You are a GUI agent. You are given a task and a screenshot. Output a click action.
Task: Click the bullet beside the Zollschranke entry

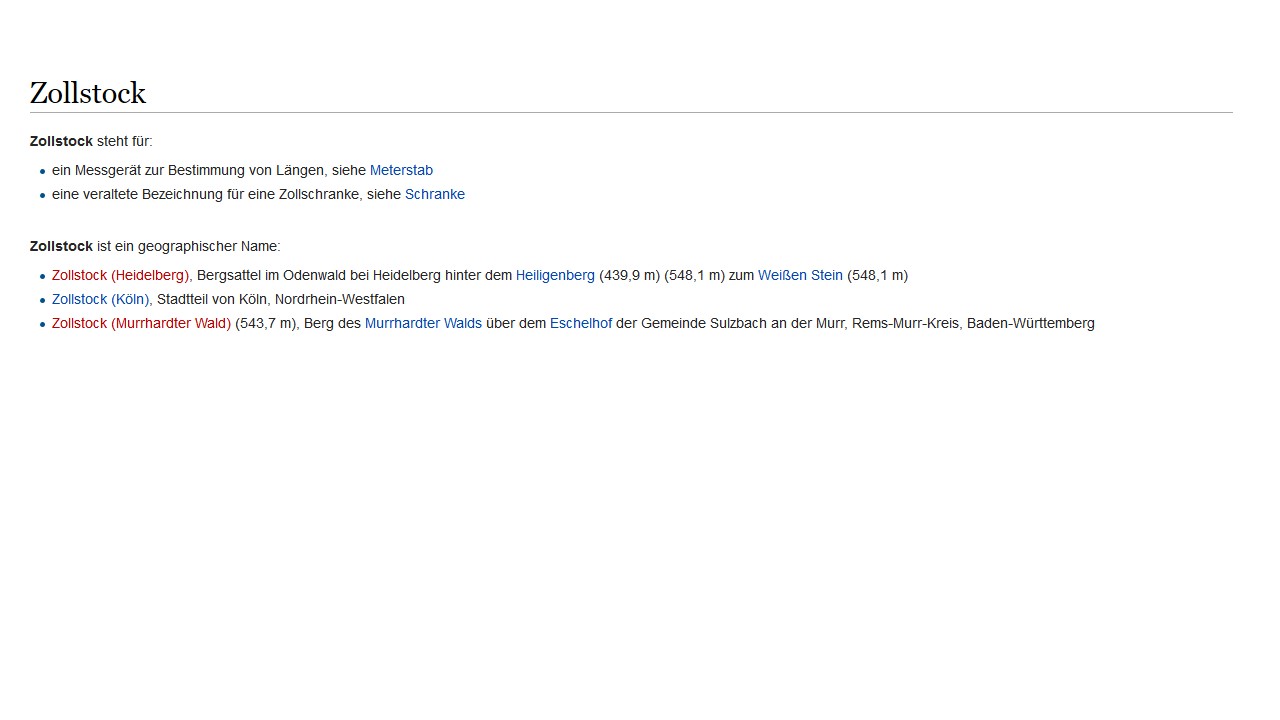point(43,195)
